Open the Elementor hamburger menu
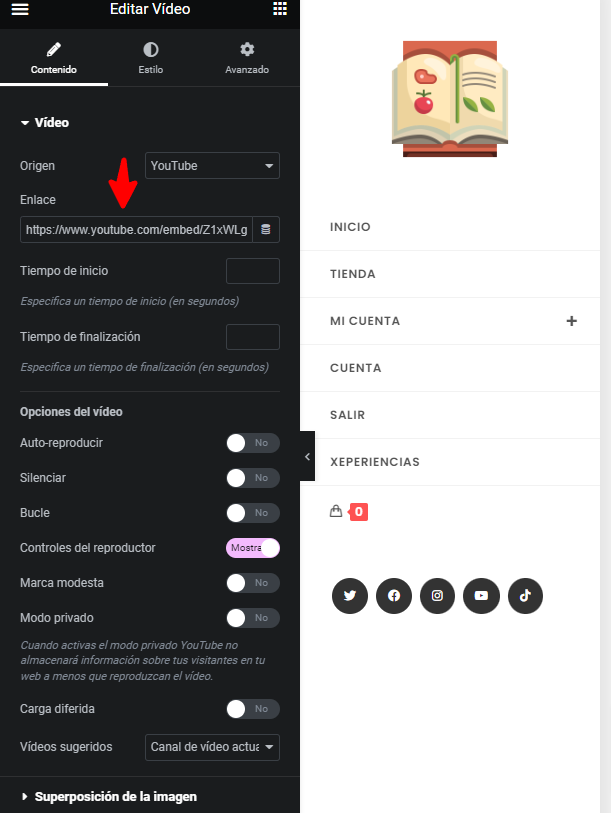This screenshot has height=813, width=611. pyautogui.click(x=20, y=9)
